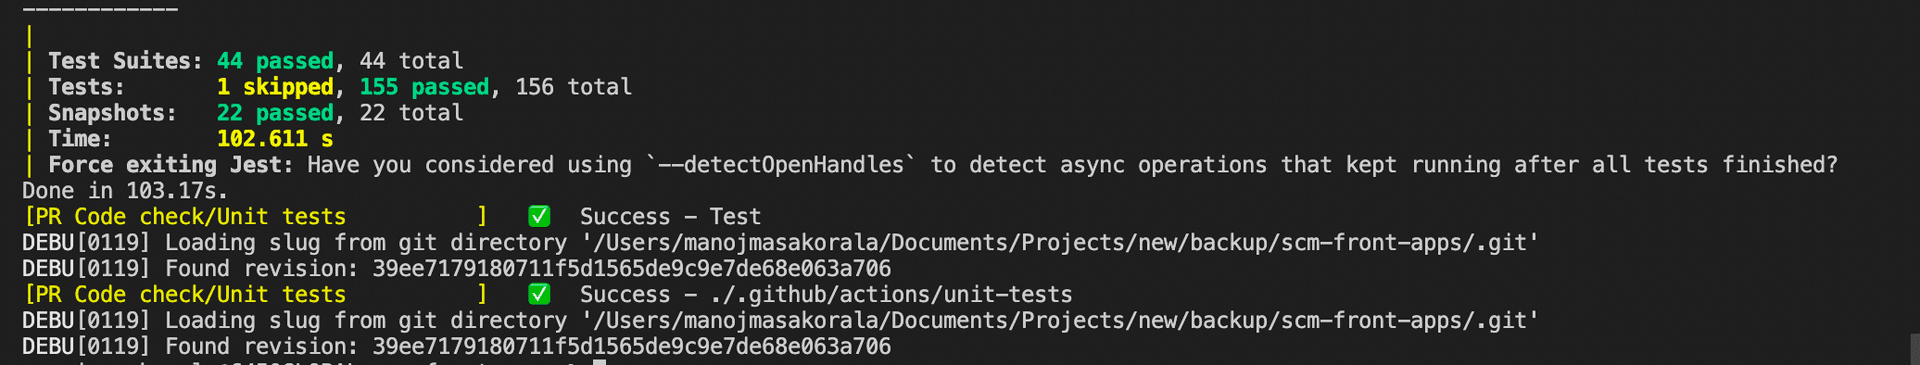
Task: Click the green checkmark beside unit-tests action success
Action: coord(539,294)
